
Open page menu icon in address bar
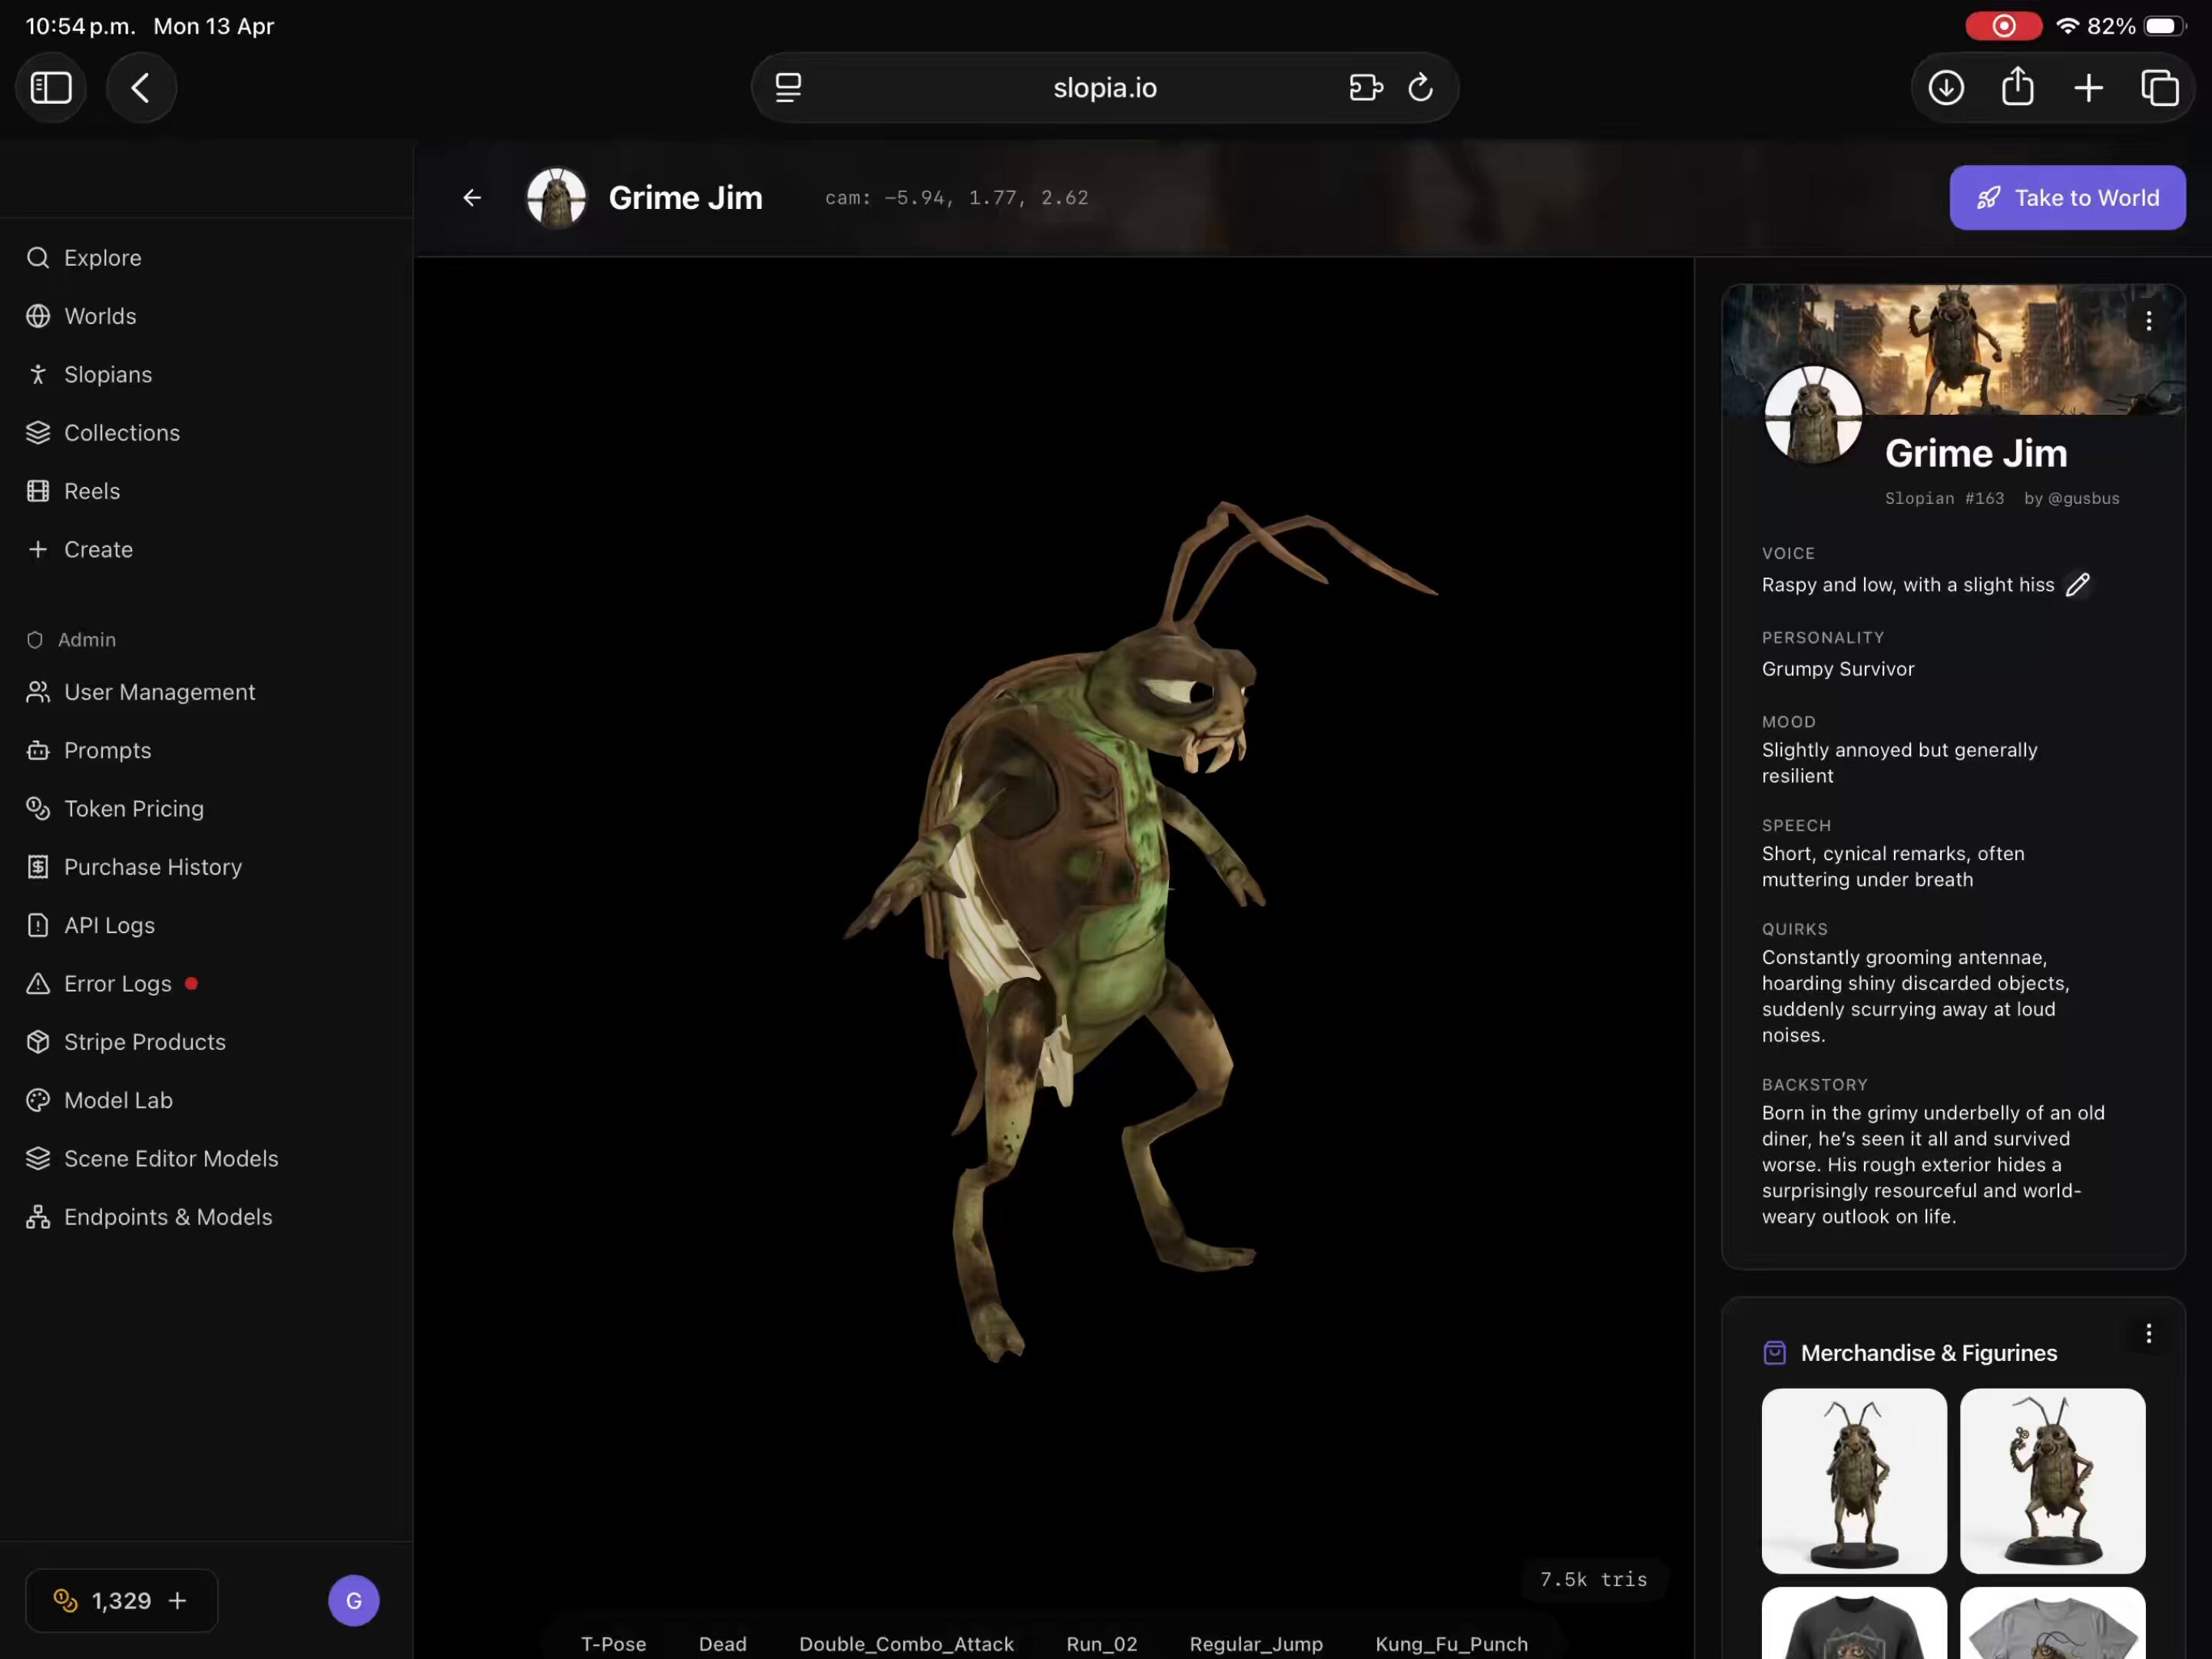[x=788, y=88]
